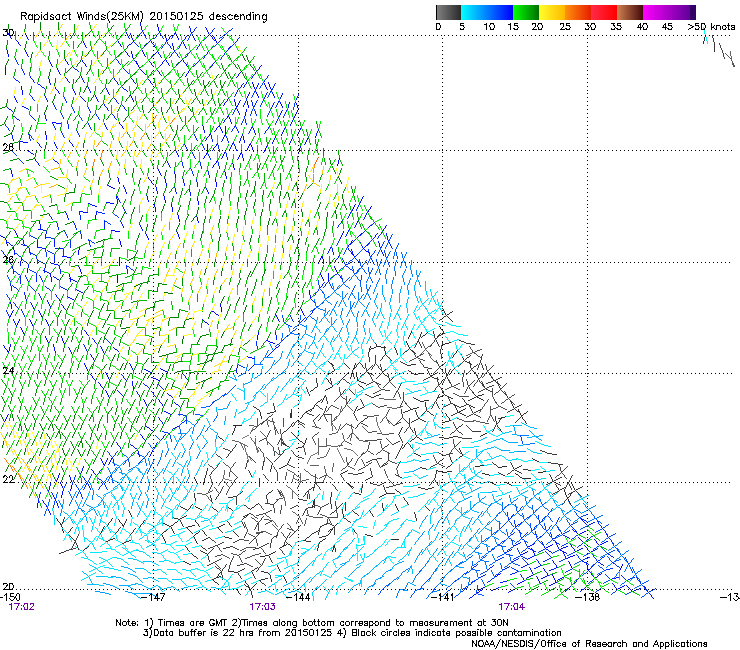Click the latitude label '24'
This screenshot has height=650, width=740.
pyautogui.click(x=8, y=371)
